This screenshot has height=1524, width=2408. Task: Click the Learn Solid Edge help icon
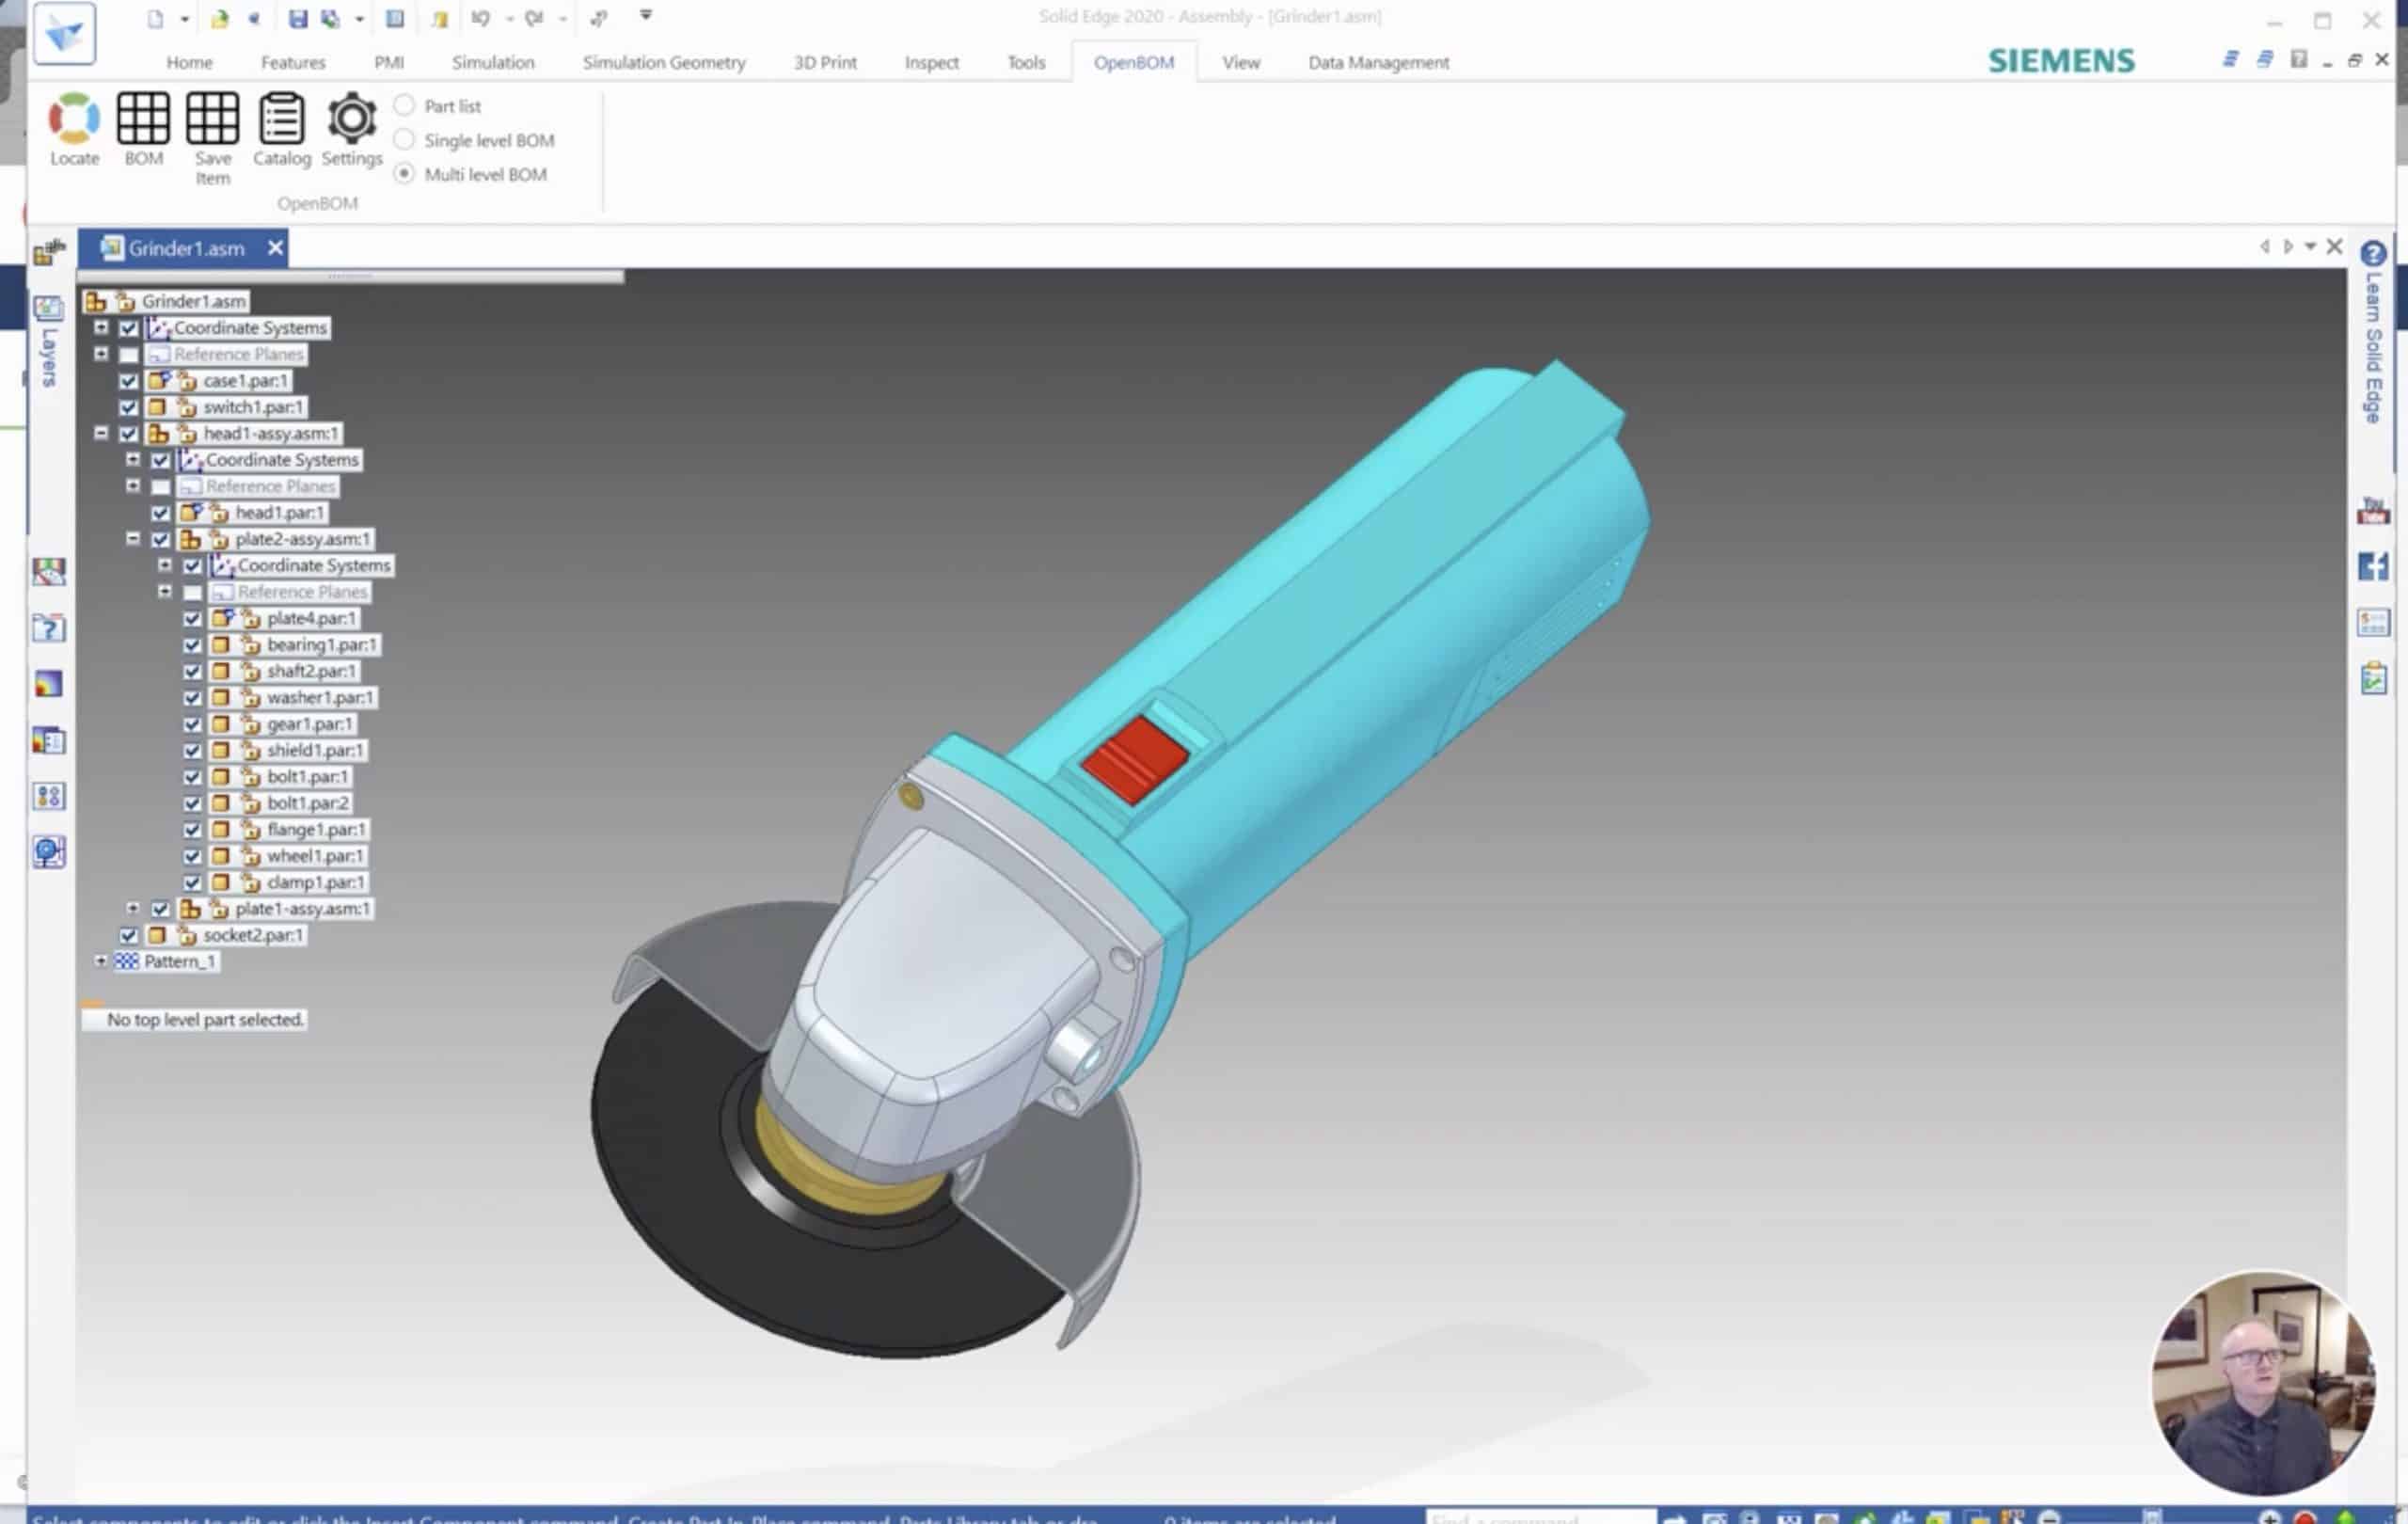[x=2372, y=254]
